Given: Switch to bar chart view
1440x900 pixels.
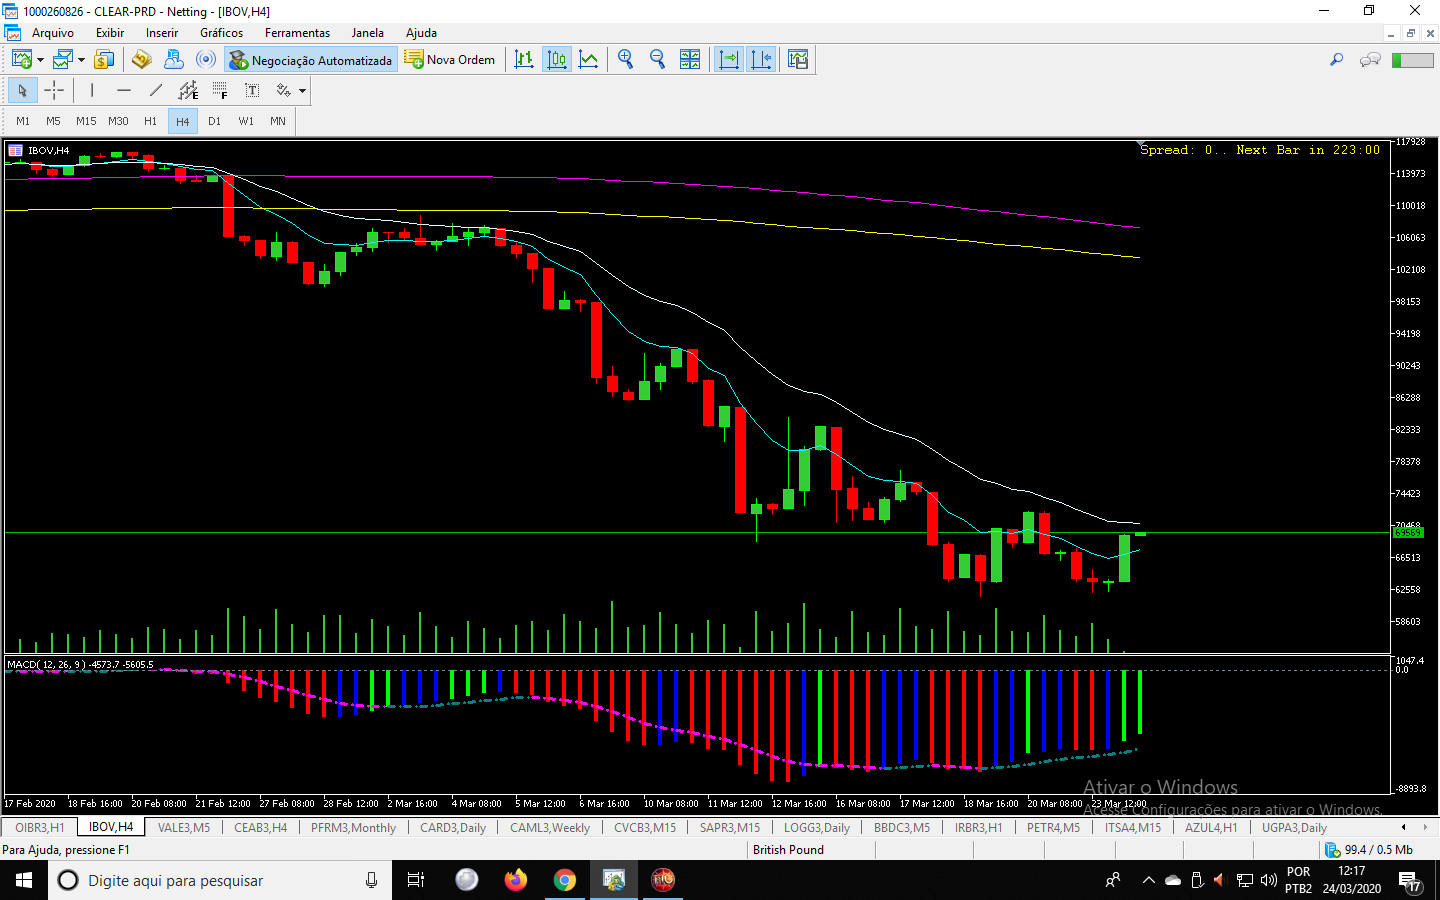Looking at the screenshot, I should (x=524, y=60).
